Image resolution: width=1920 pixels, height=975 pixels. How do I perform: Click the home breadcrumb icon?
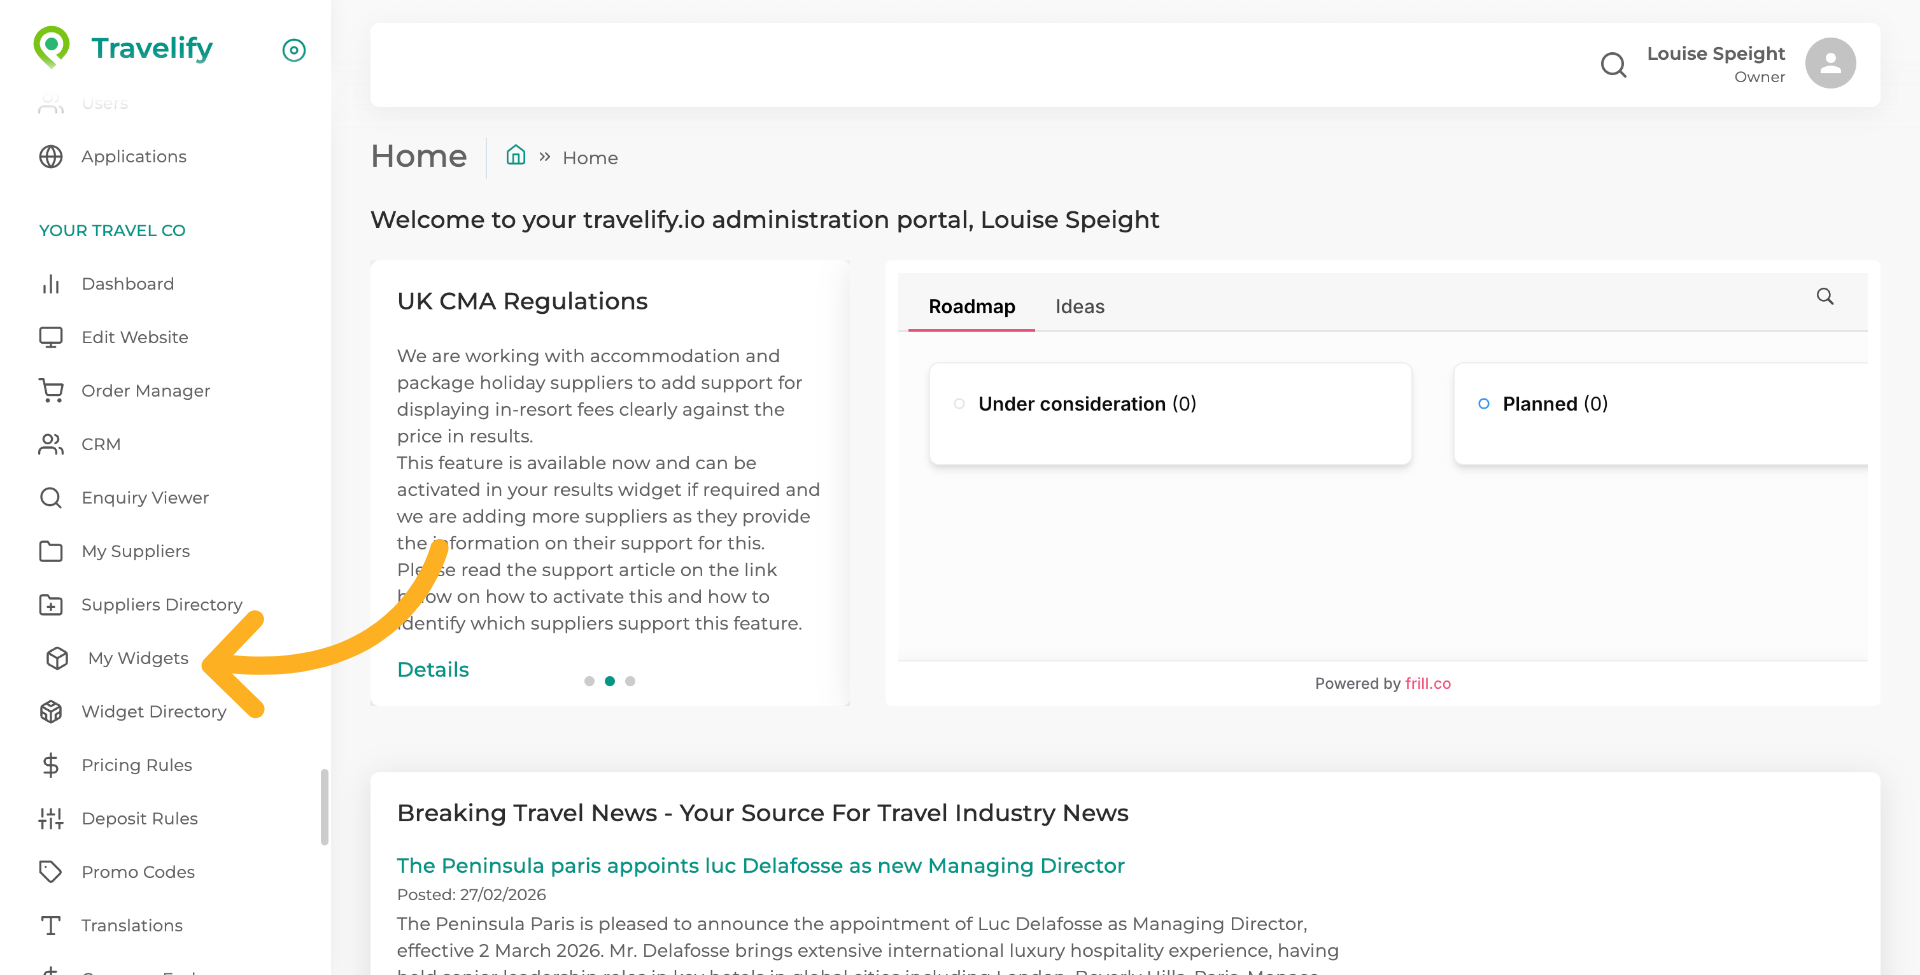tap(516, 155)
